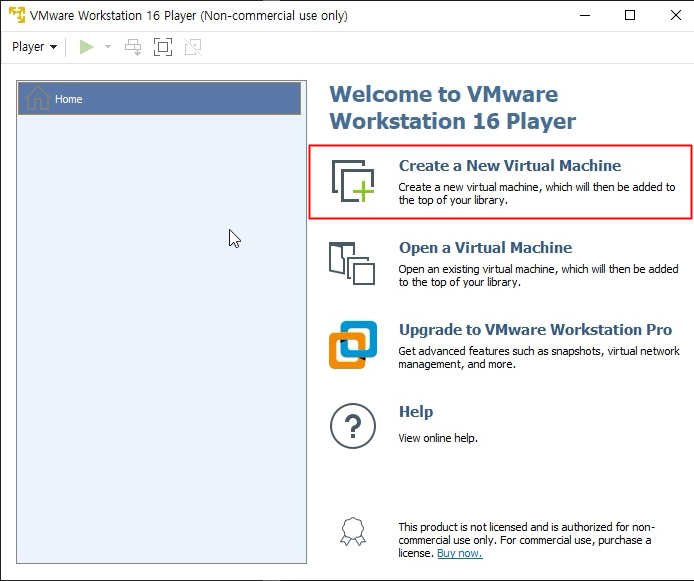Click 'Open an existing virtual machine' description
This screenshot has height=581, width=694.
pyautogui.click(x=538, y=275)
